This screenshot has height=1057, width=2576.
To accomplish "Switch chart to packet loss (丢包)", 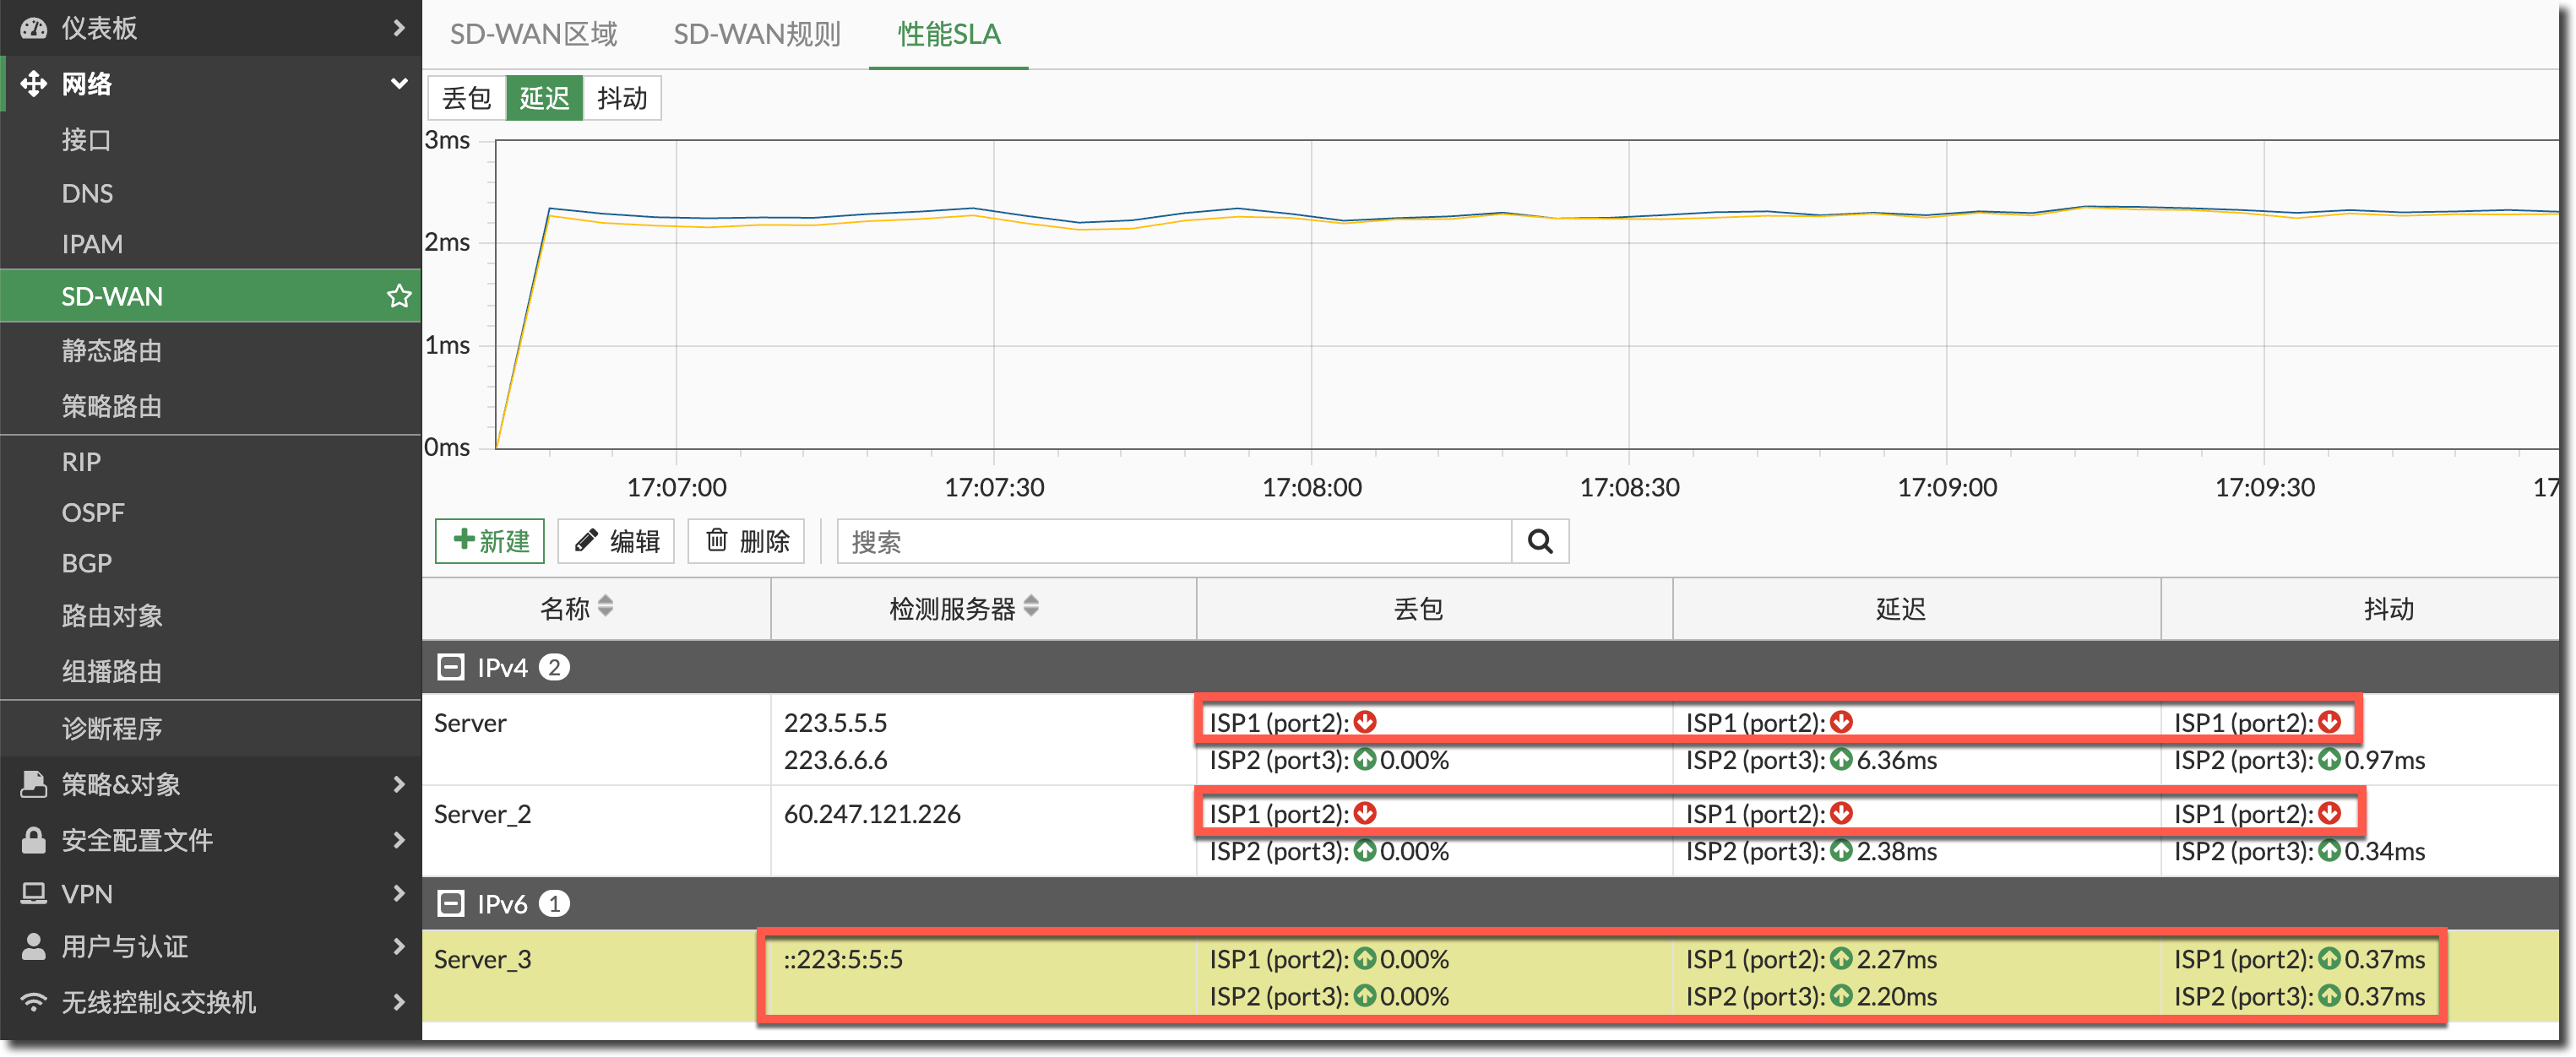I will (467, 98).
